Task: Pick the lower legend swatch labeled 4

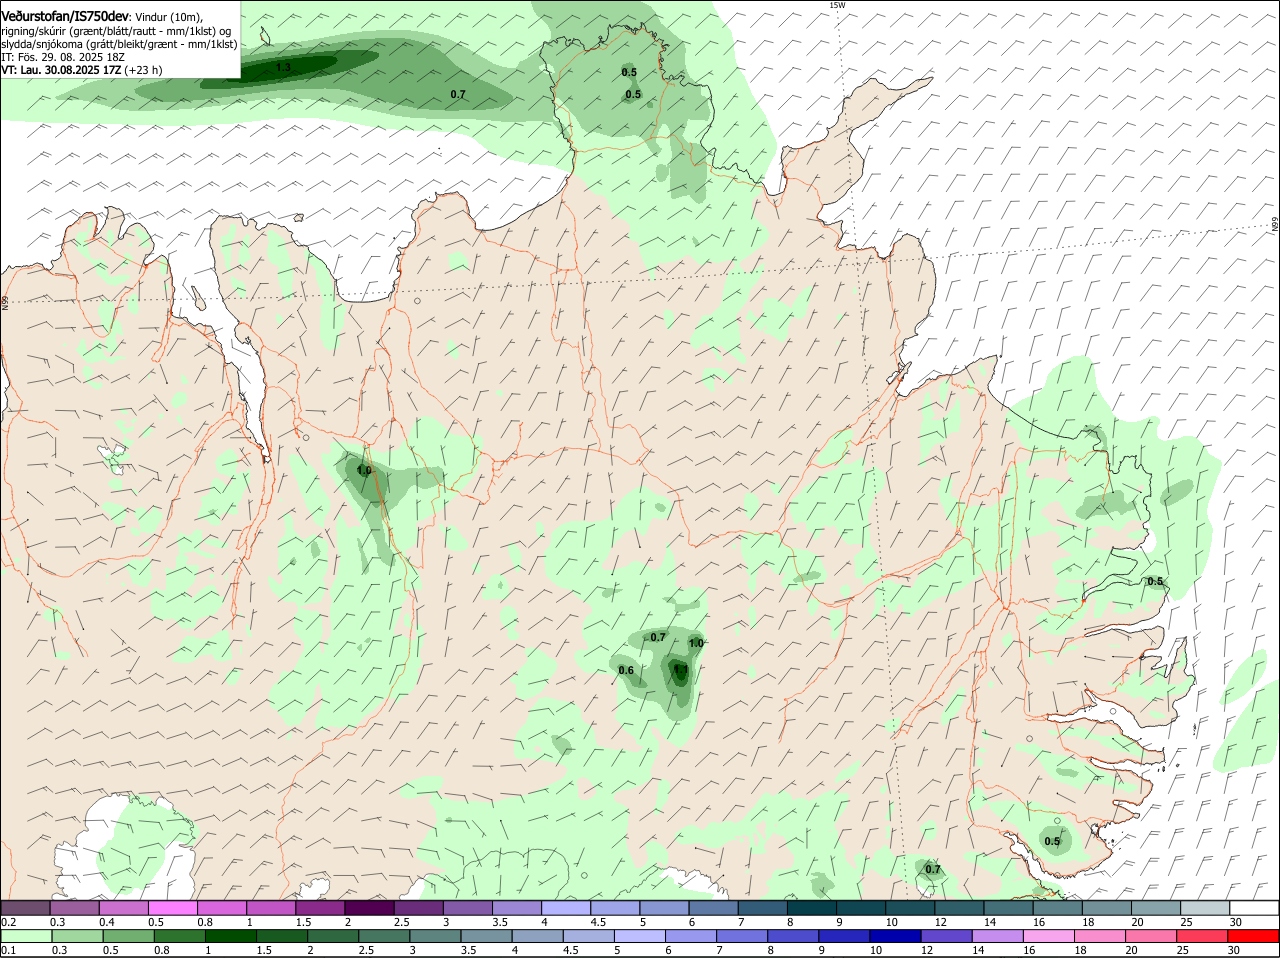Action: (539, 936)
